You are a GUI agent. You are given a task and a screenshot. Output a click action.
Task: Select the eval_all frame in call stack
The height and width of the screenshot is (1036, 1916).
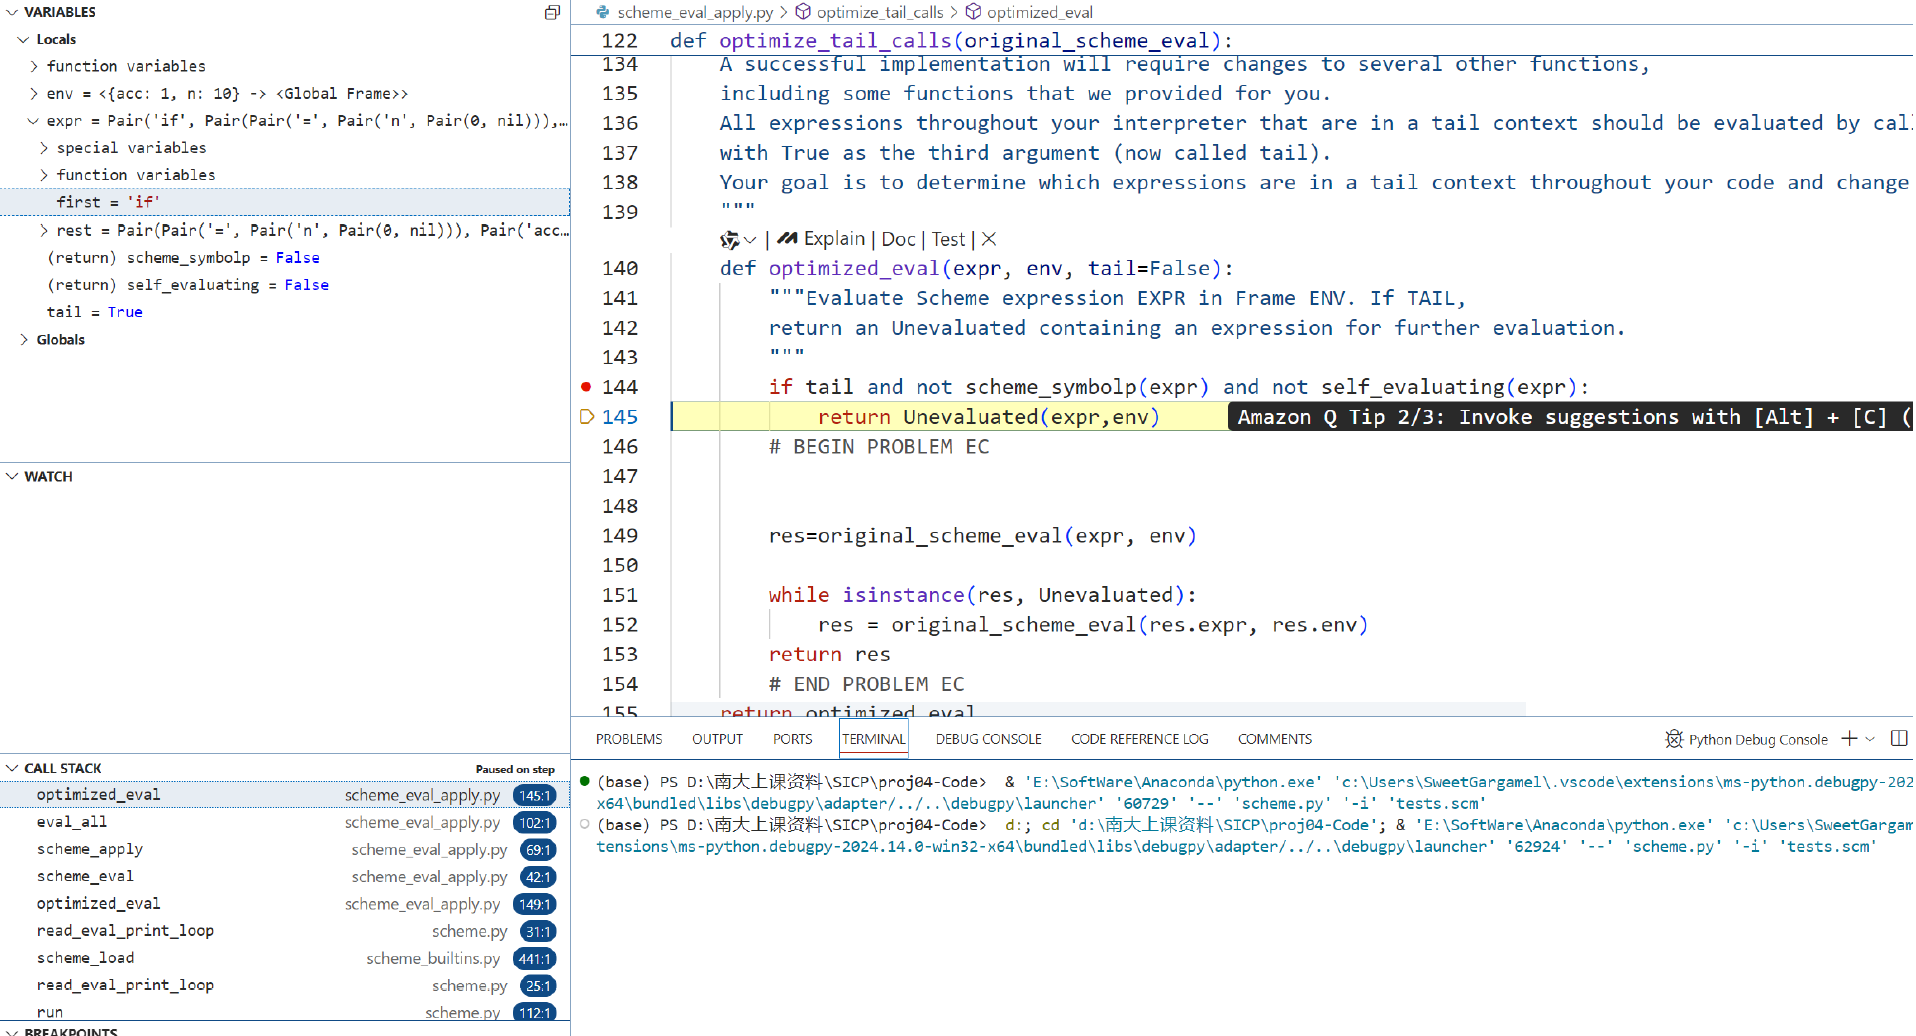(72, 822)
